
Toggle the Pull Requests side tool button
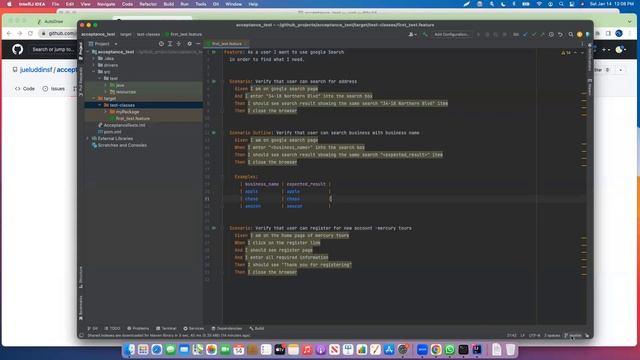click(x=81, y=82)
